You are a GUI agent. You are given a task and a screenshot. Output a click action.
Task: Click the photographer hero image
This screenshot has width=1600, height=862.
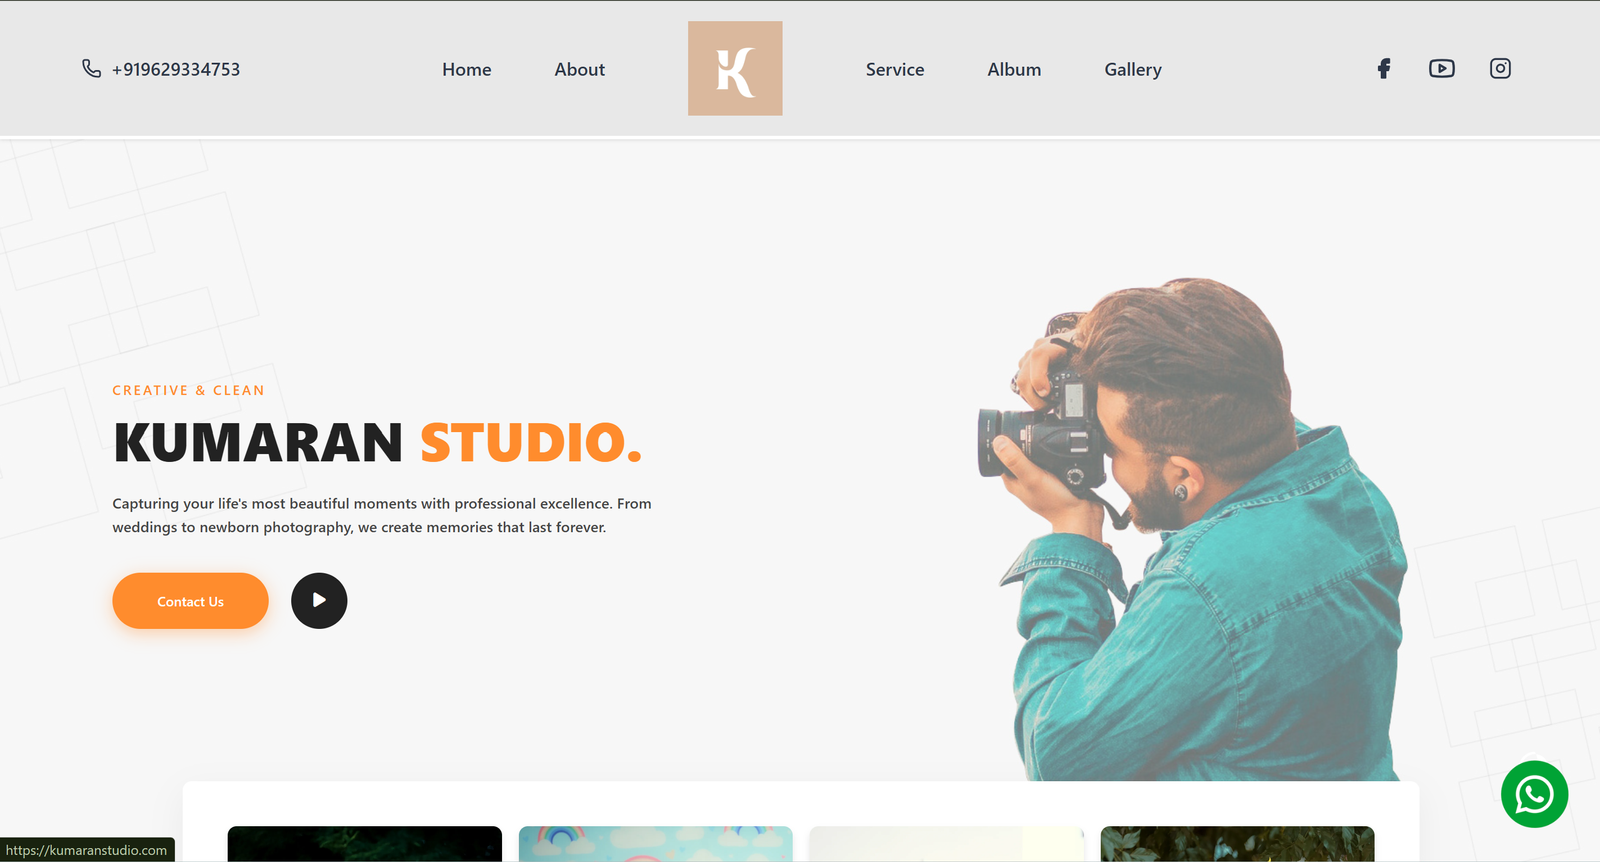(1193, 529)
